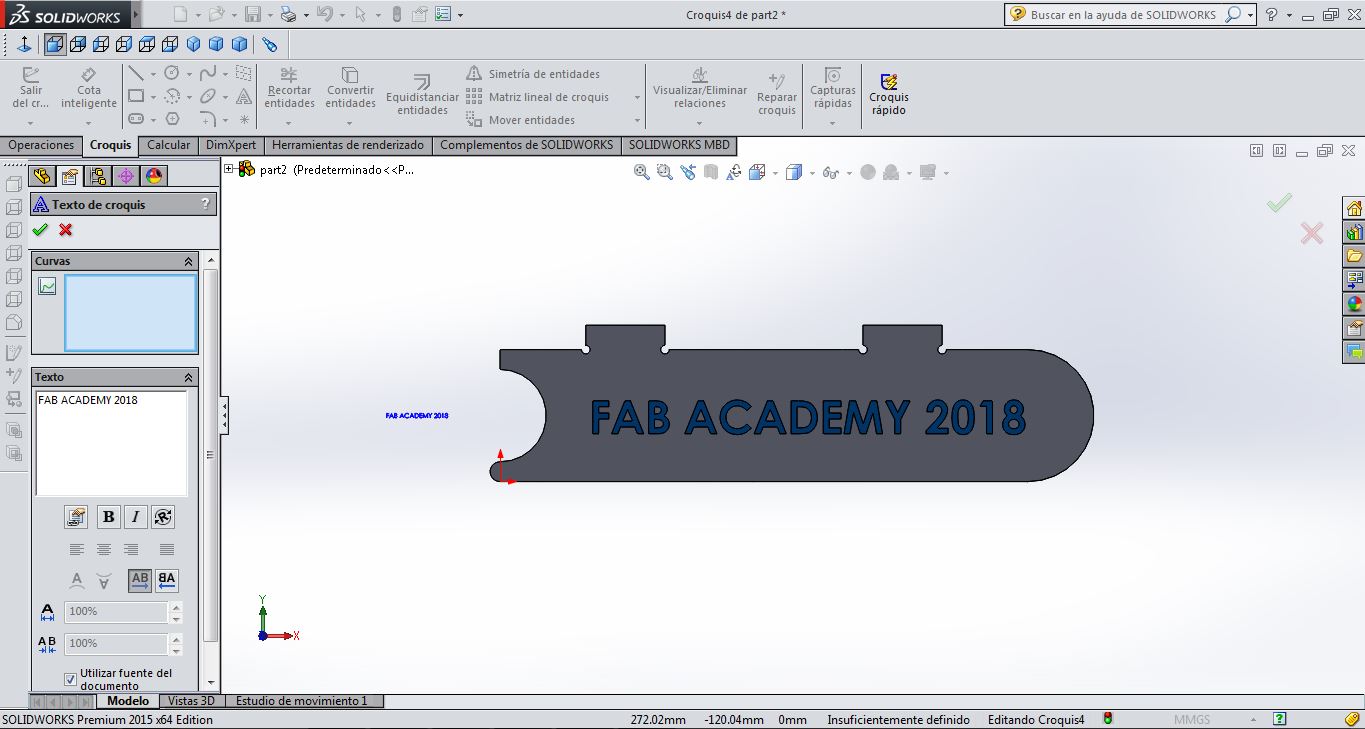1365x729 pixels.
Task: Click Recortar entidades tool
Action: pos(289,88)
